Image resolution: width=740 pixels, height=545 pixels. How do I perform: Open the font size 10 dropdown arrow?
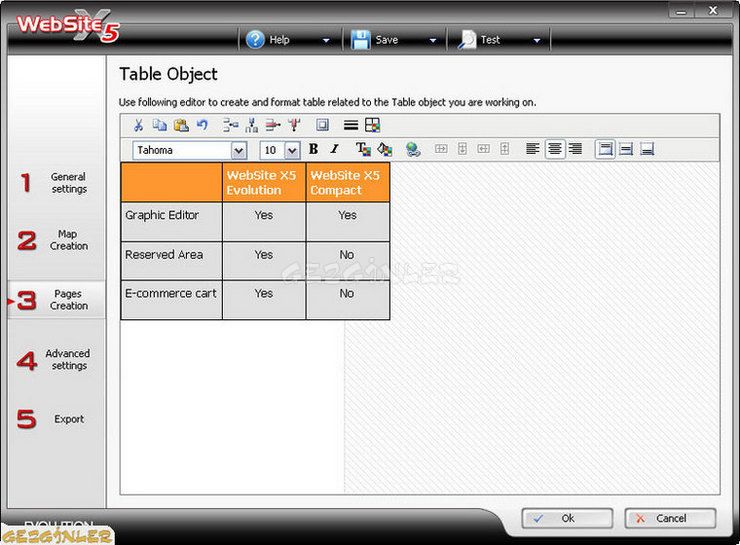292,151
